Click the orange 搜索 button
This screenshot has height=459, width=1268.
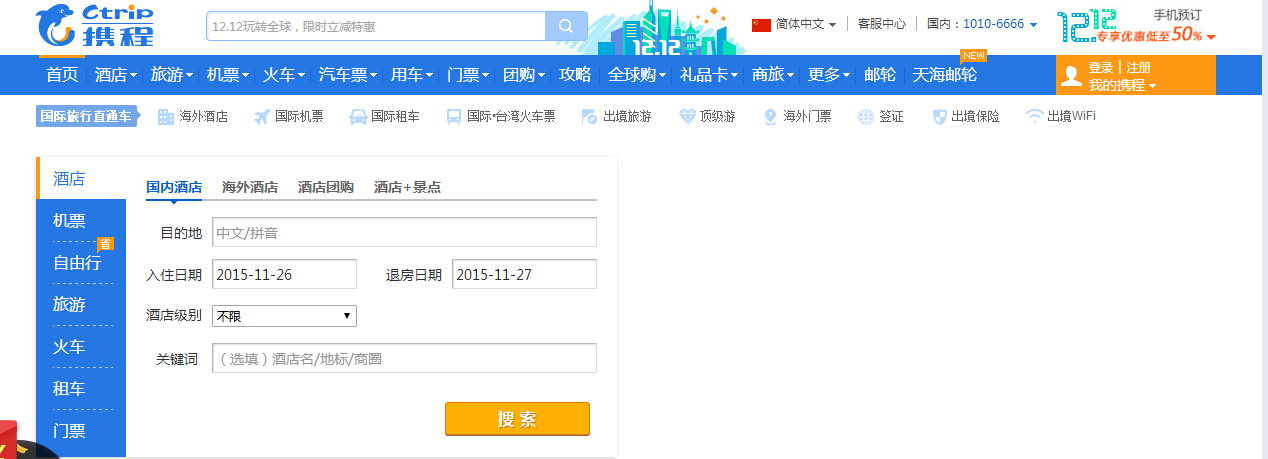coord(517,419)
